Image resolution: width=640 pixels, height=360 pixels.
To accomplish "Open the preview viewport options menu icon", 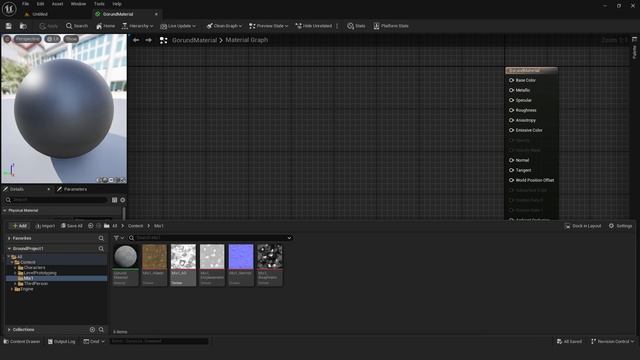I will 7,39.
